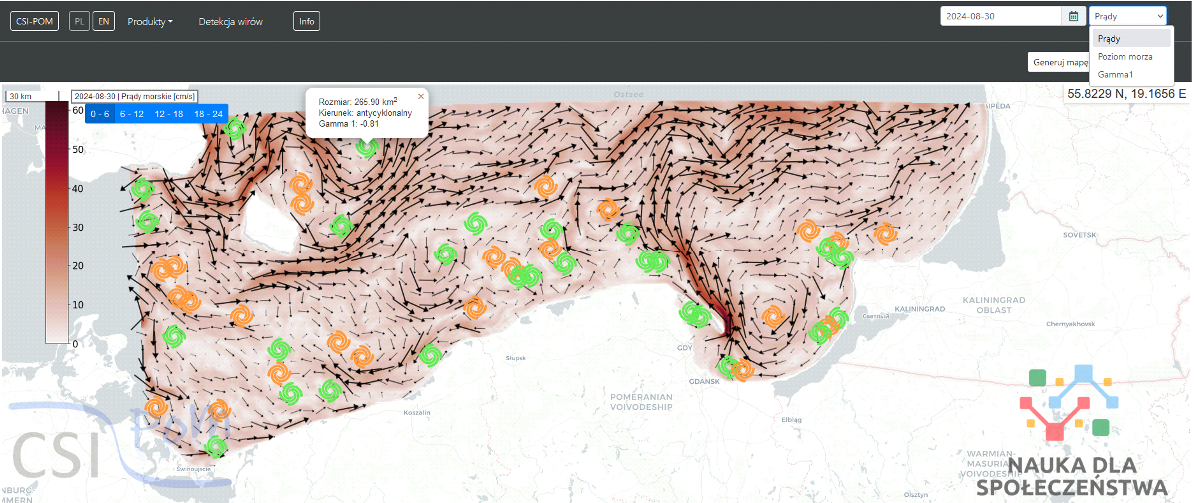Image resolution: width=1194 pixels, height=503 pixels.
Task: Expand the Produkty dropdown menu
Action: [x=150, y=21]
